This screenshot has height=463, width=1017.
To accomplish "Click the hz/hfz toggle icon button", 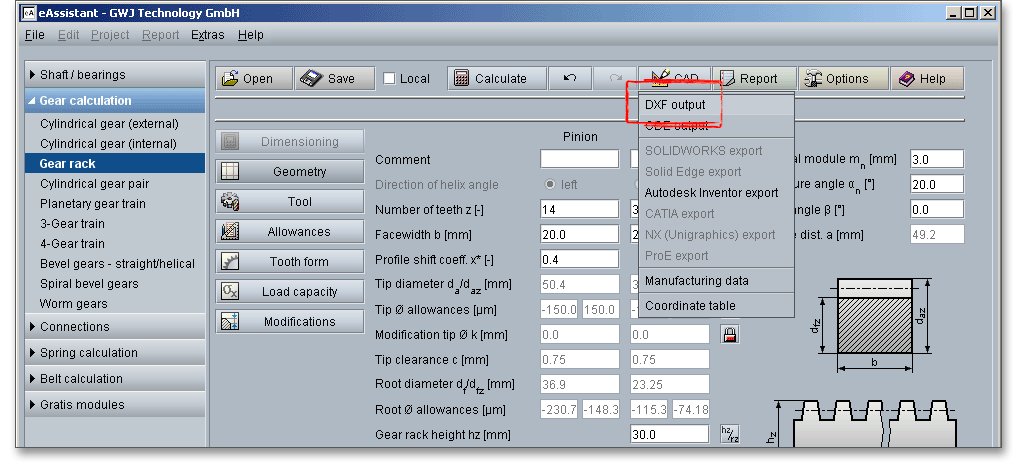I will [x=730, y=433].
